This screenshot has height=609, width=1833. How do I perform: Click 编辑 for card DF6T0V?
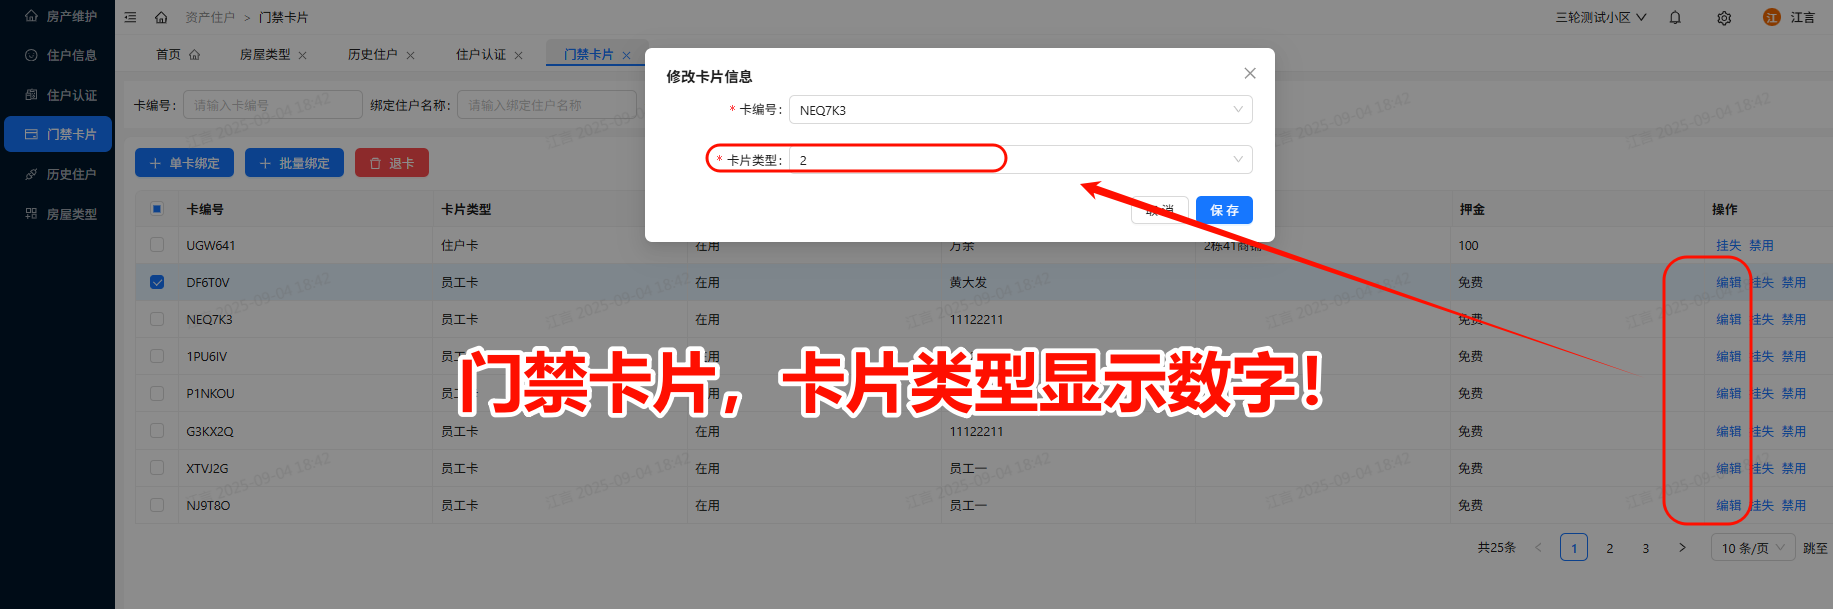[1728, 283]
